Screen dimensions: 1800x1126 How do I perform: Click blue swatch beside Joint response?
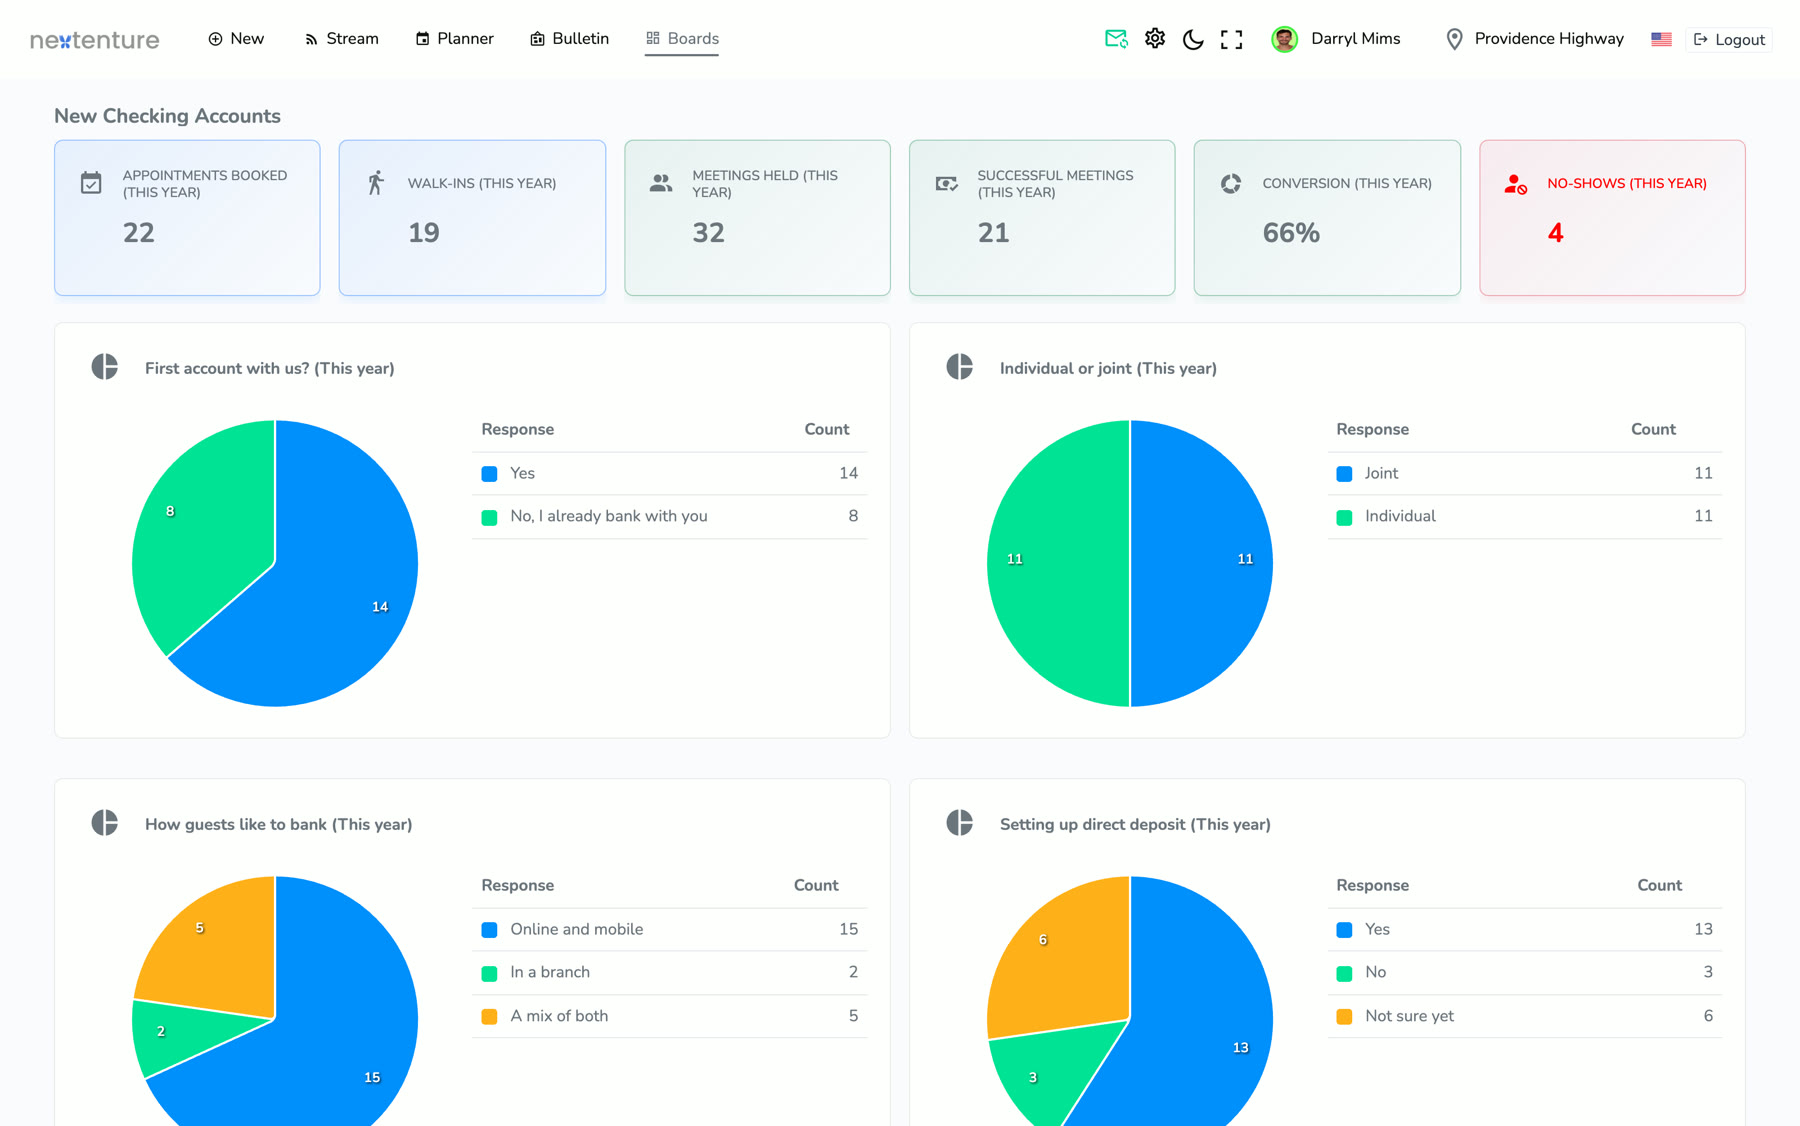pyautogui.click(x=1344, y=474)
